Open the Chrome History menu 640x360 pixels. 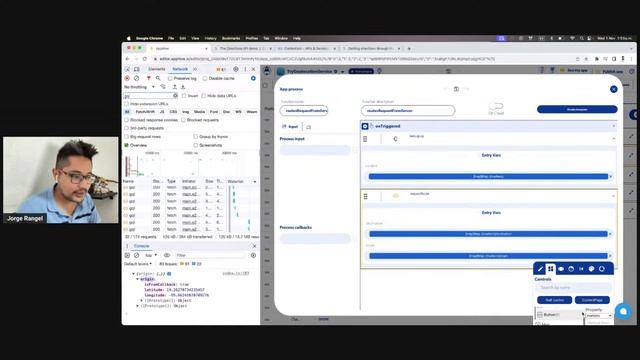(211, 38)
